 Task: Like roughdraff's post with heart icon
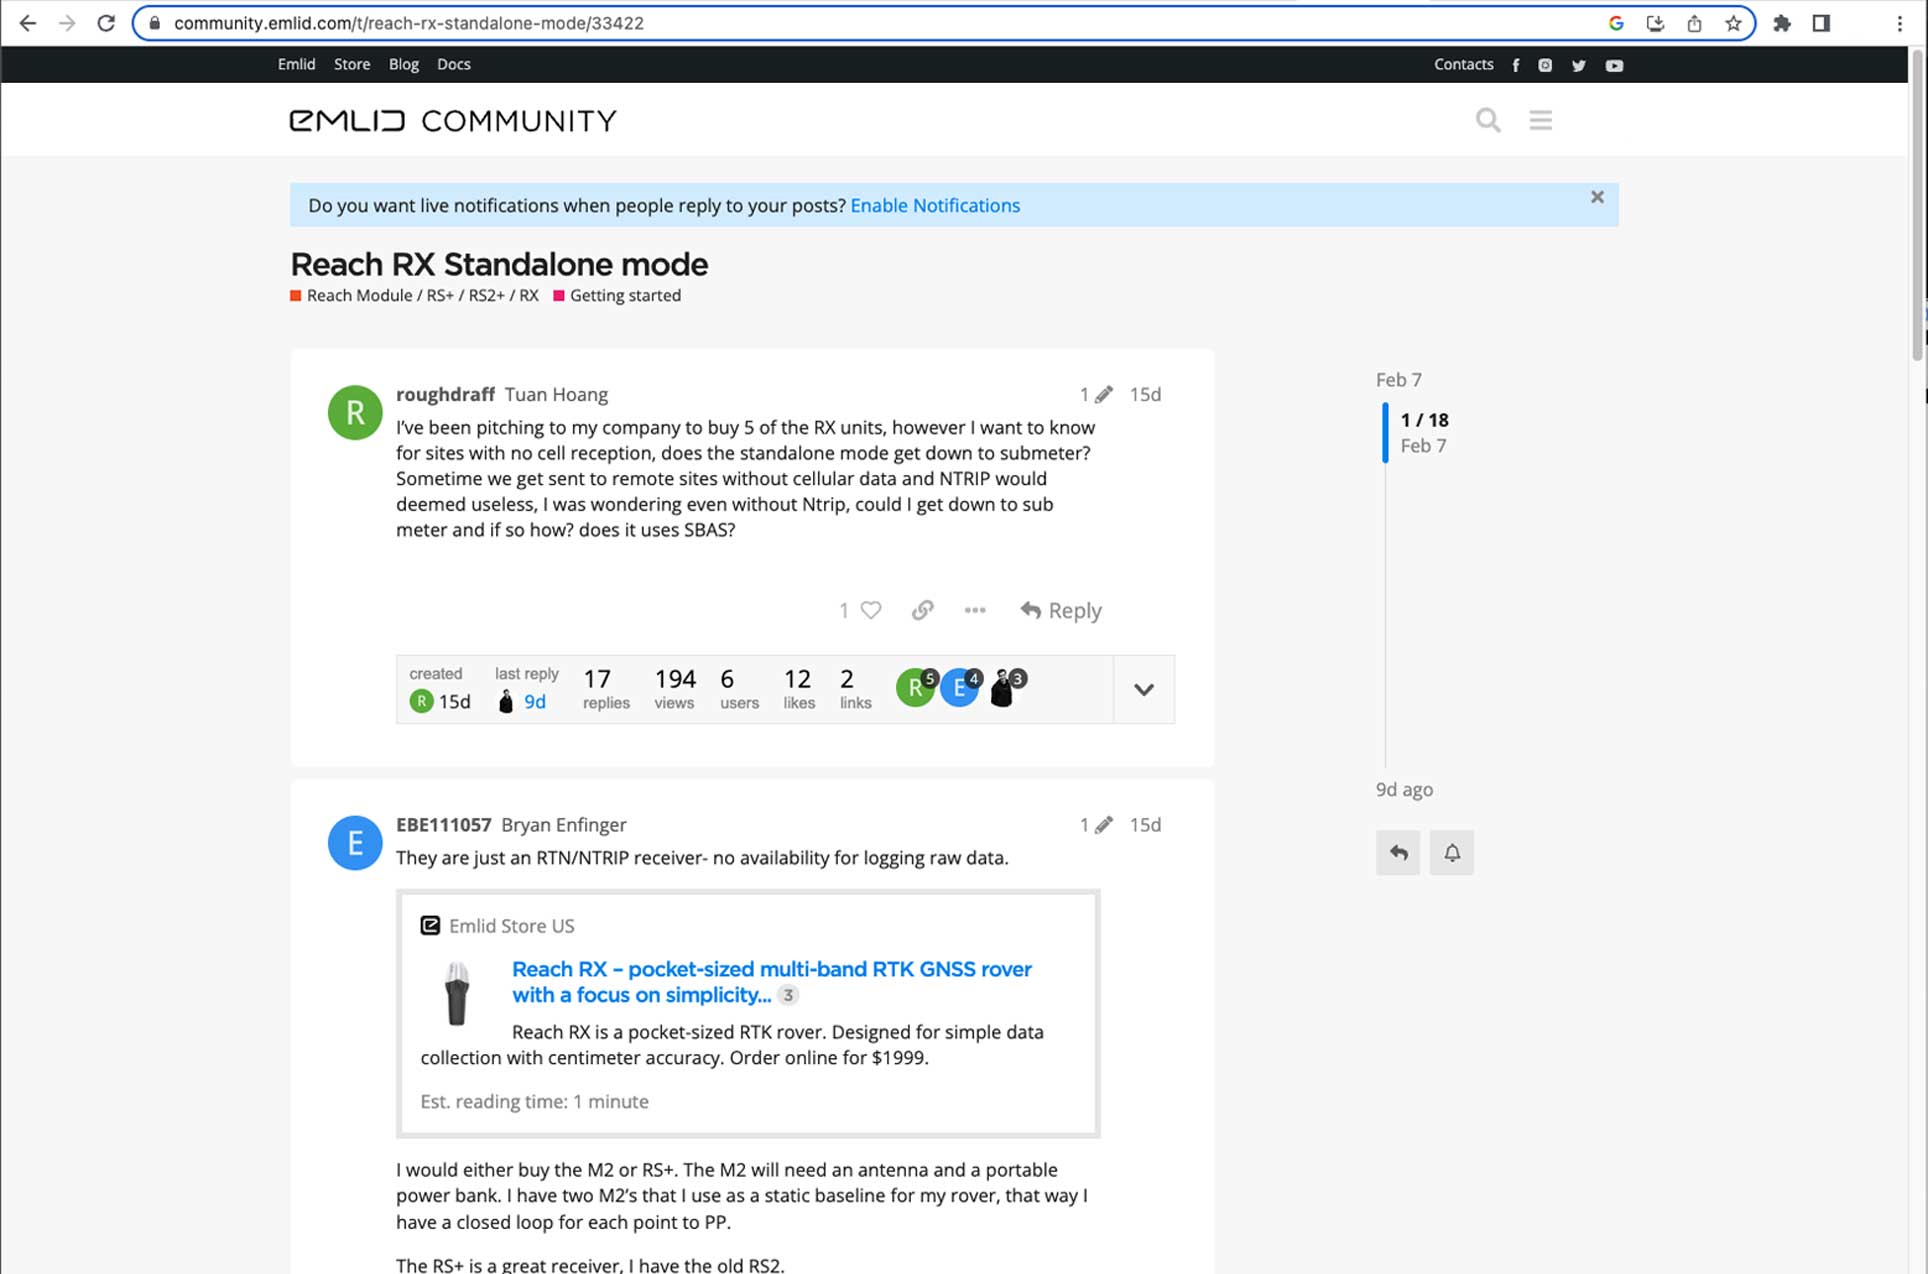(871, 610)
